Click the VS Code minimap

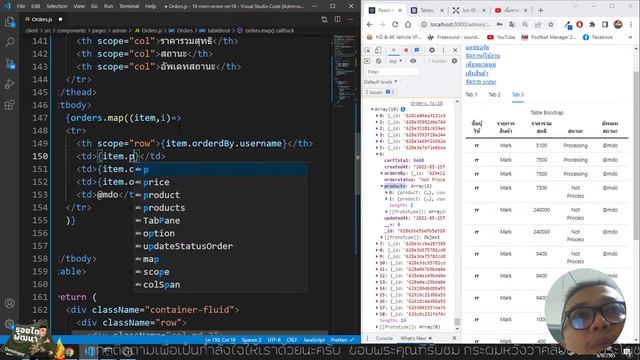pos(345,71)
